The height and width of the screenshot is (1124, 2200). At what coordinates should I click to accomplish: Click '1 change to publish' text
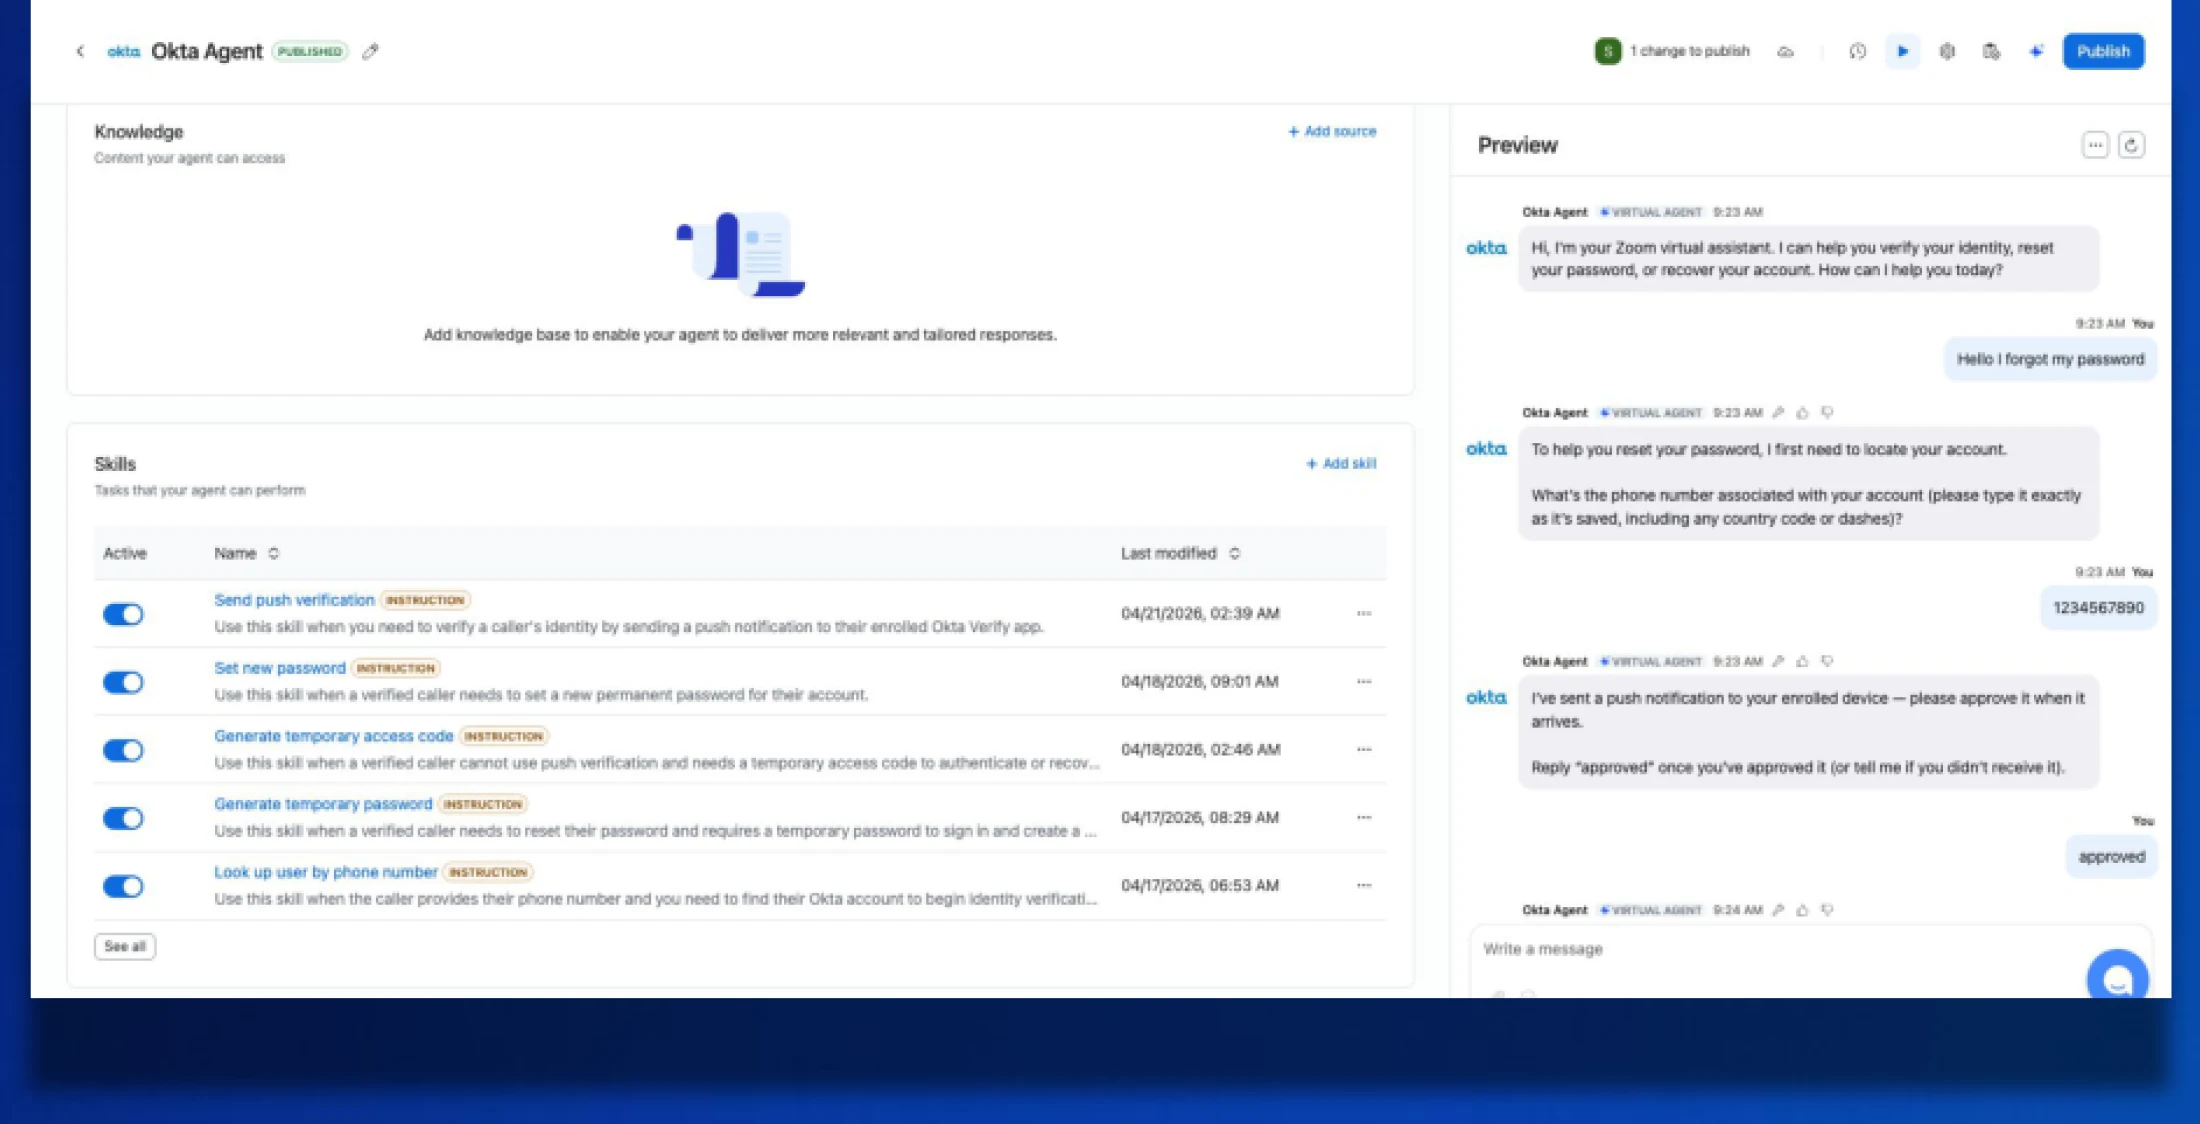pyautogui.click(x=1690, y=51)
